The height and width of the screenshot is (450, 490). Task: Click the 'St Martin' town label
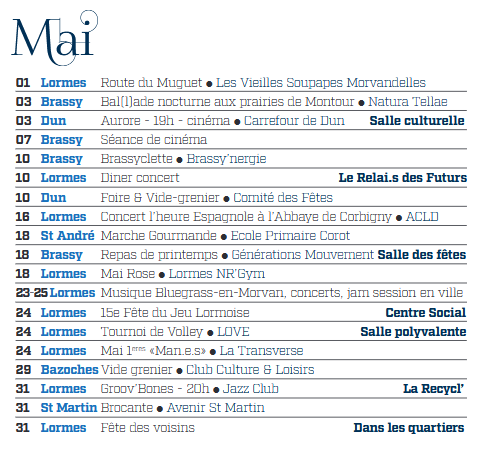[x=69, y=408]
